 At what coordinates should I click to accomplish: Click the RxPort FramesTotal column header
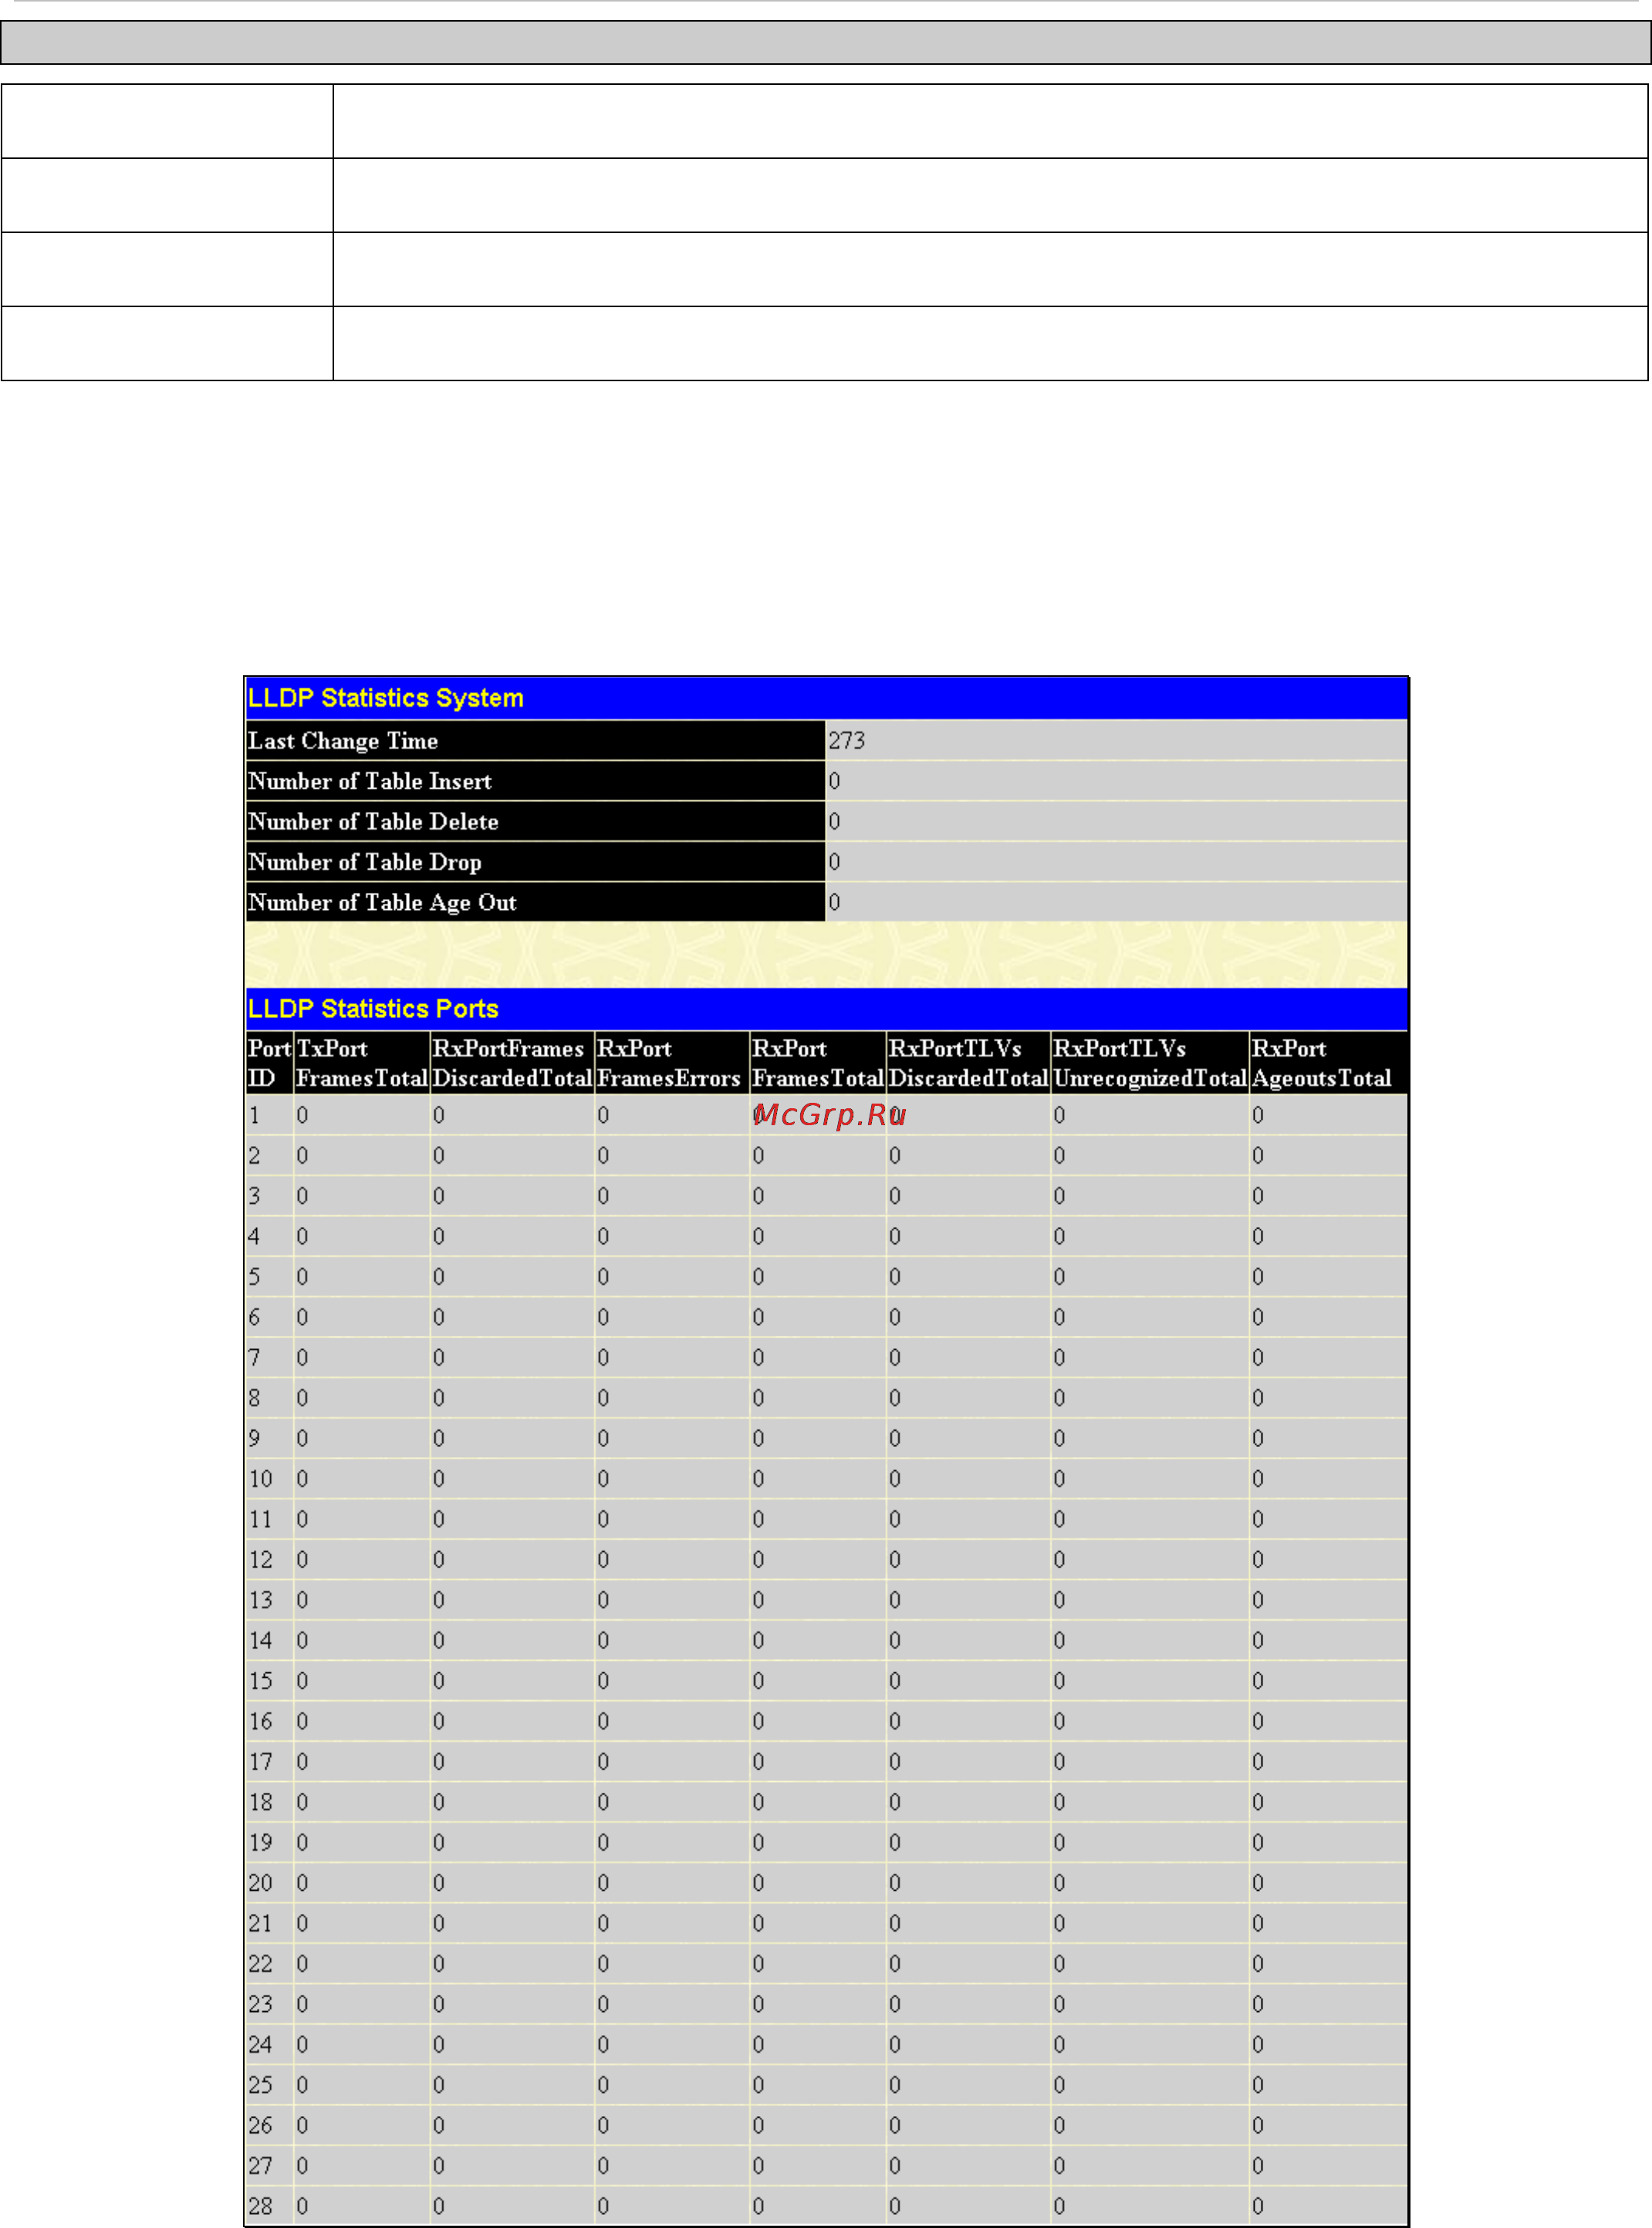(x=818, y=1063)
